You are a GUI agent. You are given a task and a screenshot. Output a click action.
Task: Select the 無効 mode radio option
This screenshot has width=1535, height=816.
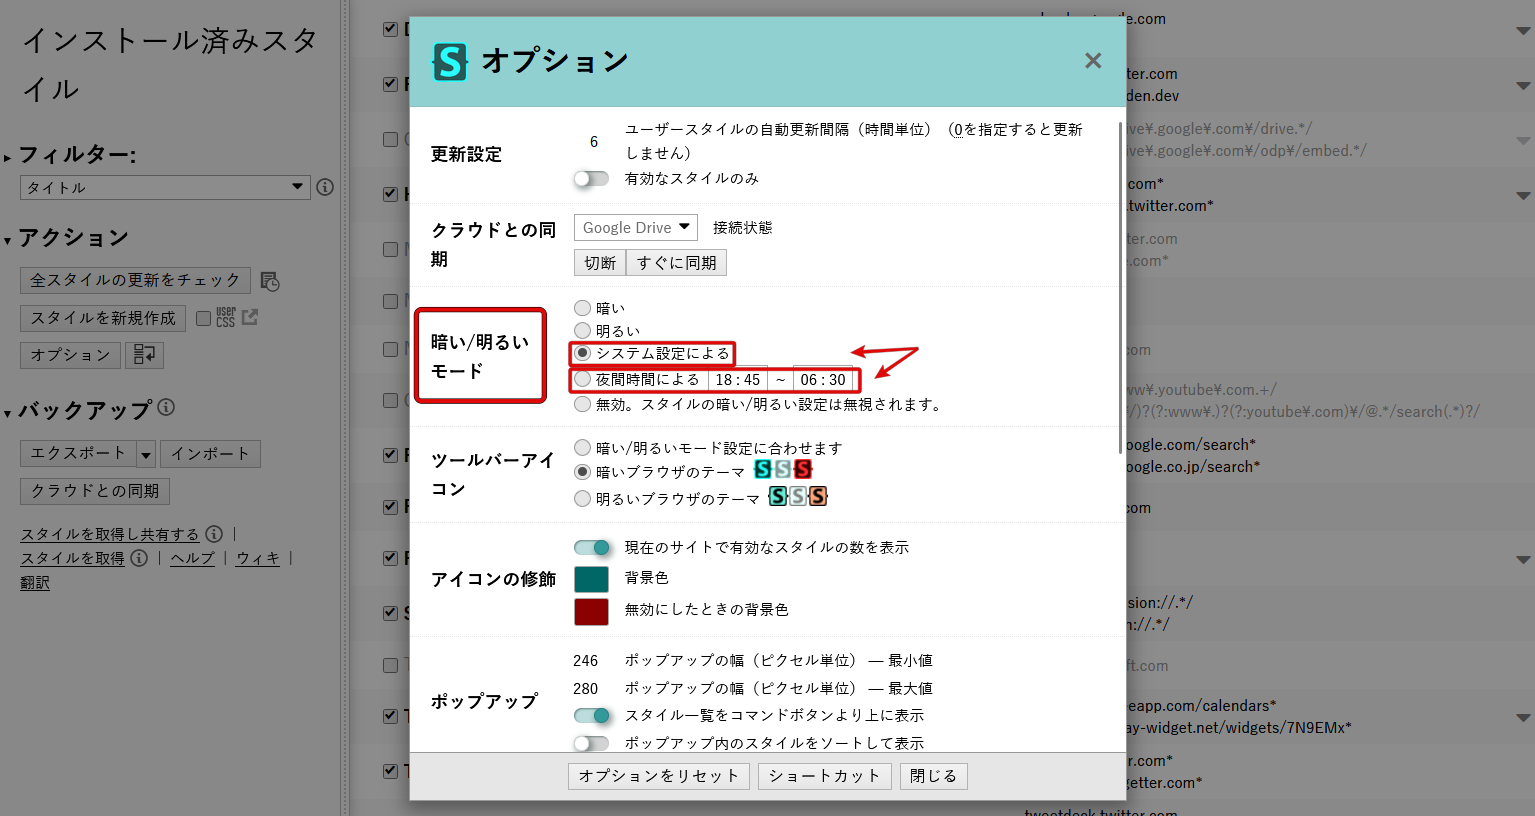coord(582,404)
